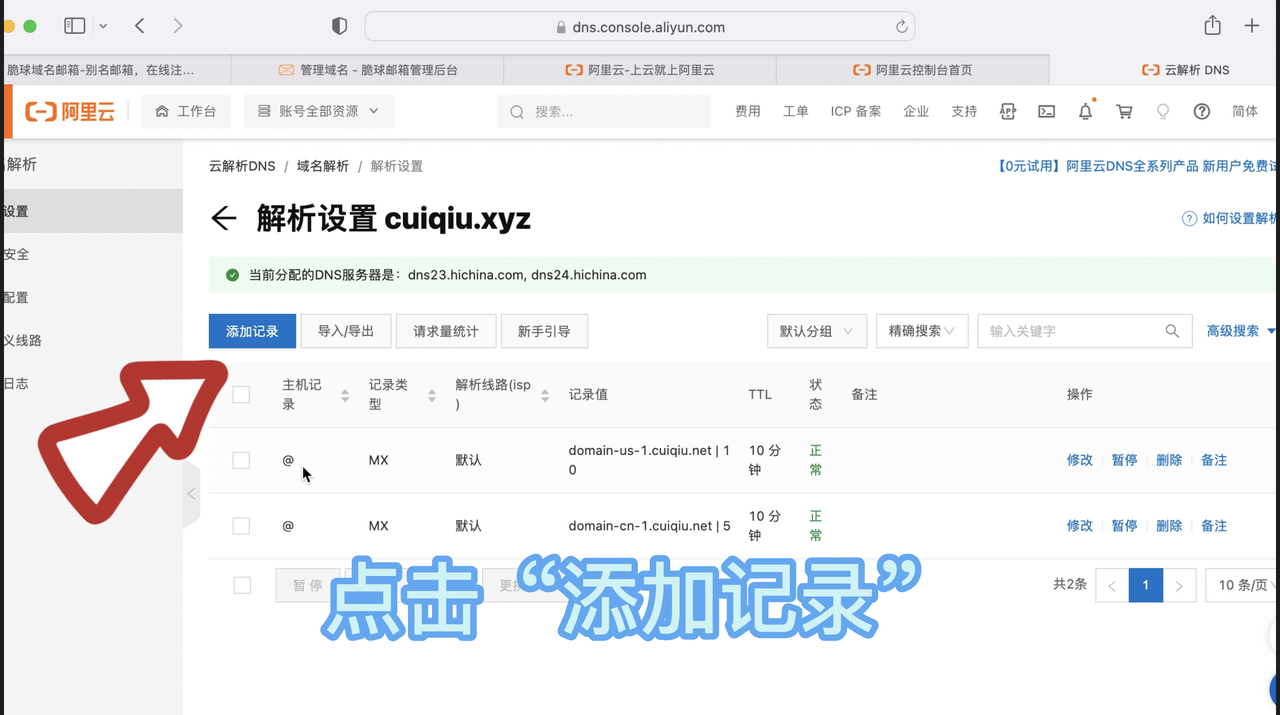The image size is (1280, 715).
Task: Open 支持 menu
Action: (964, 111)
